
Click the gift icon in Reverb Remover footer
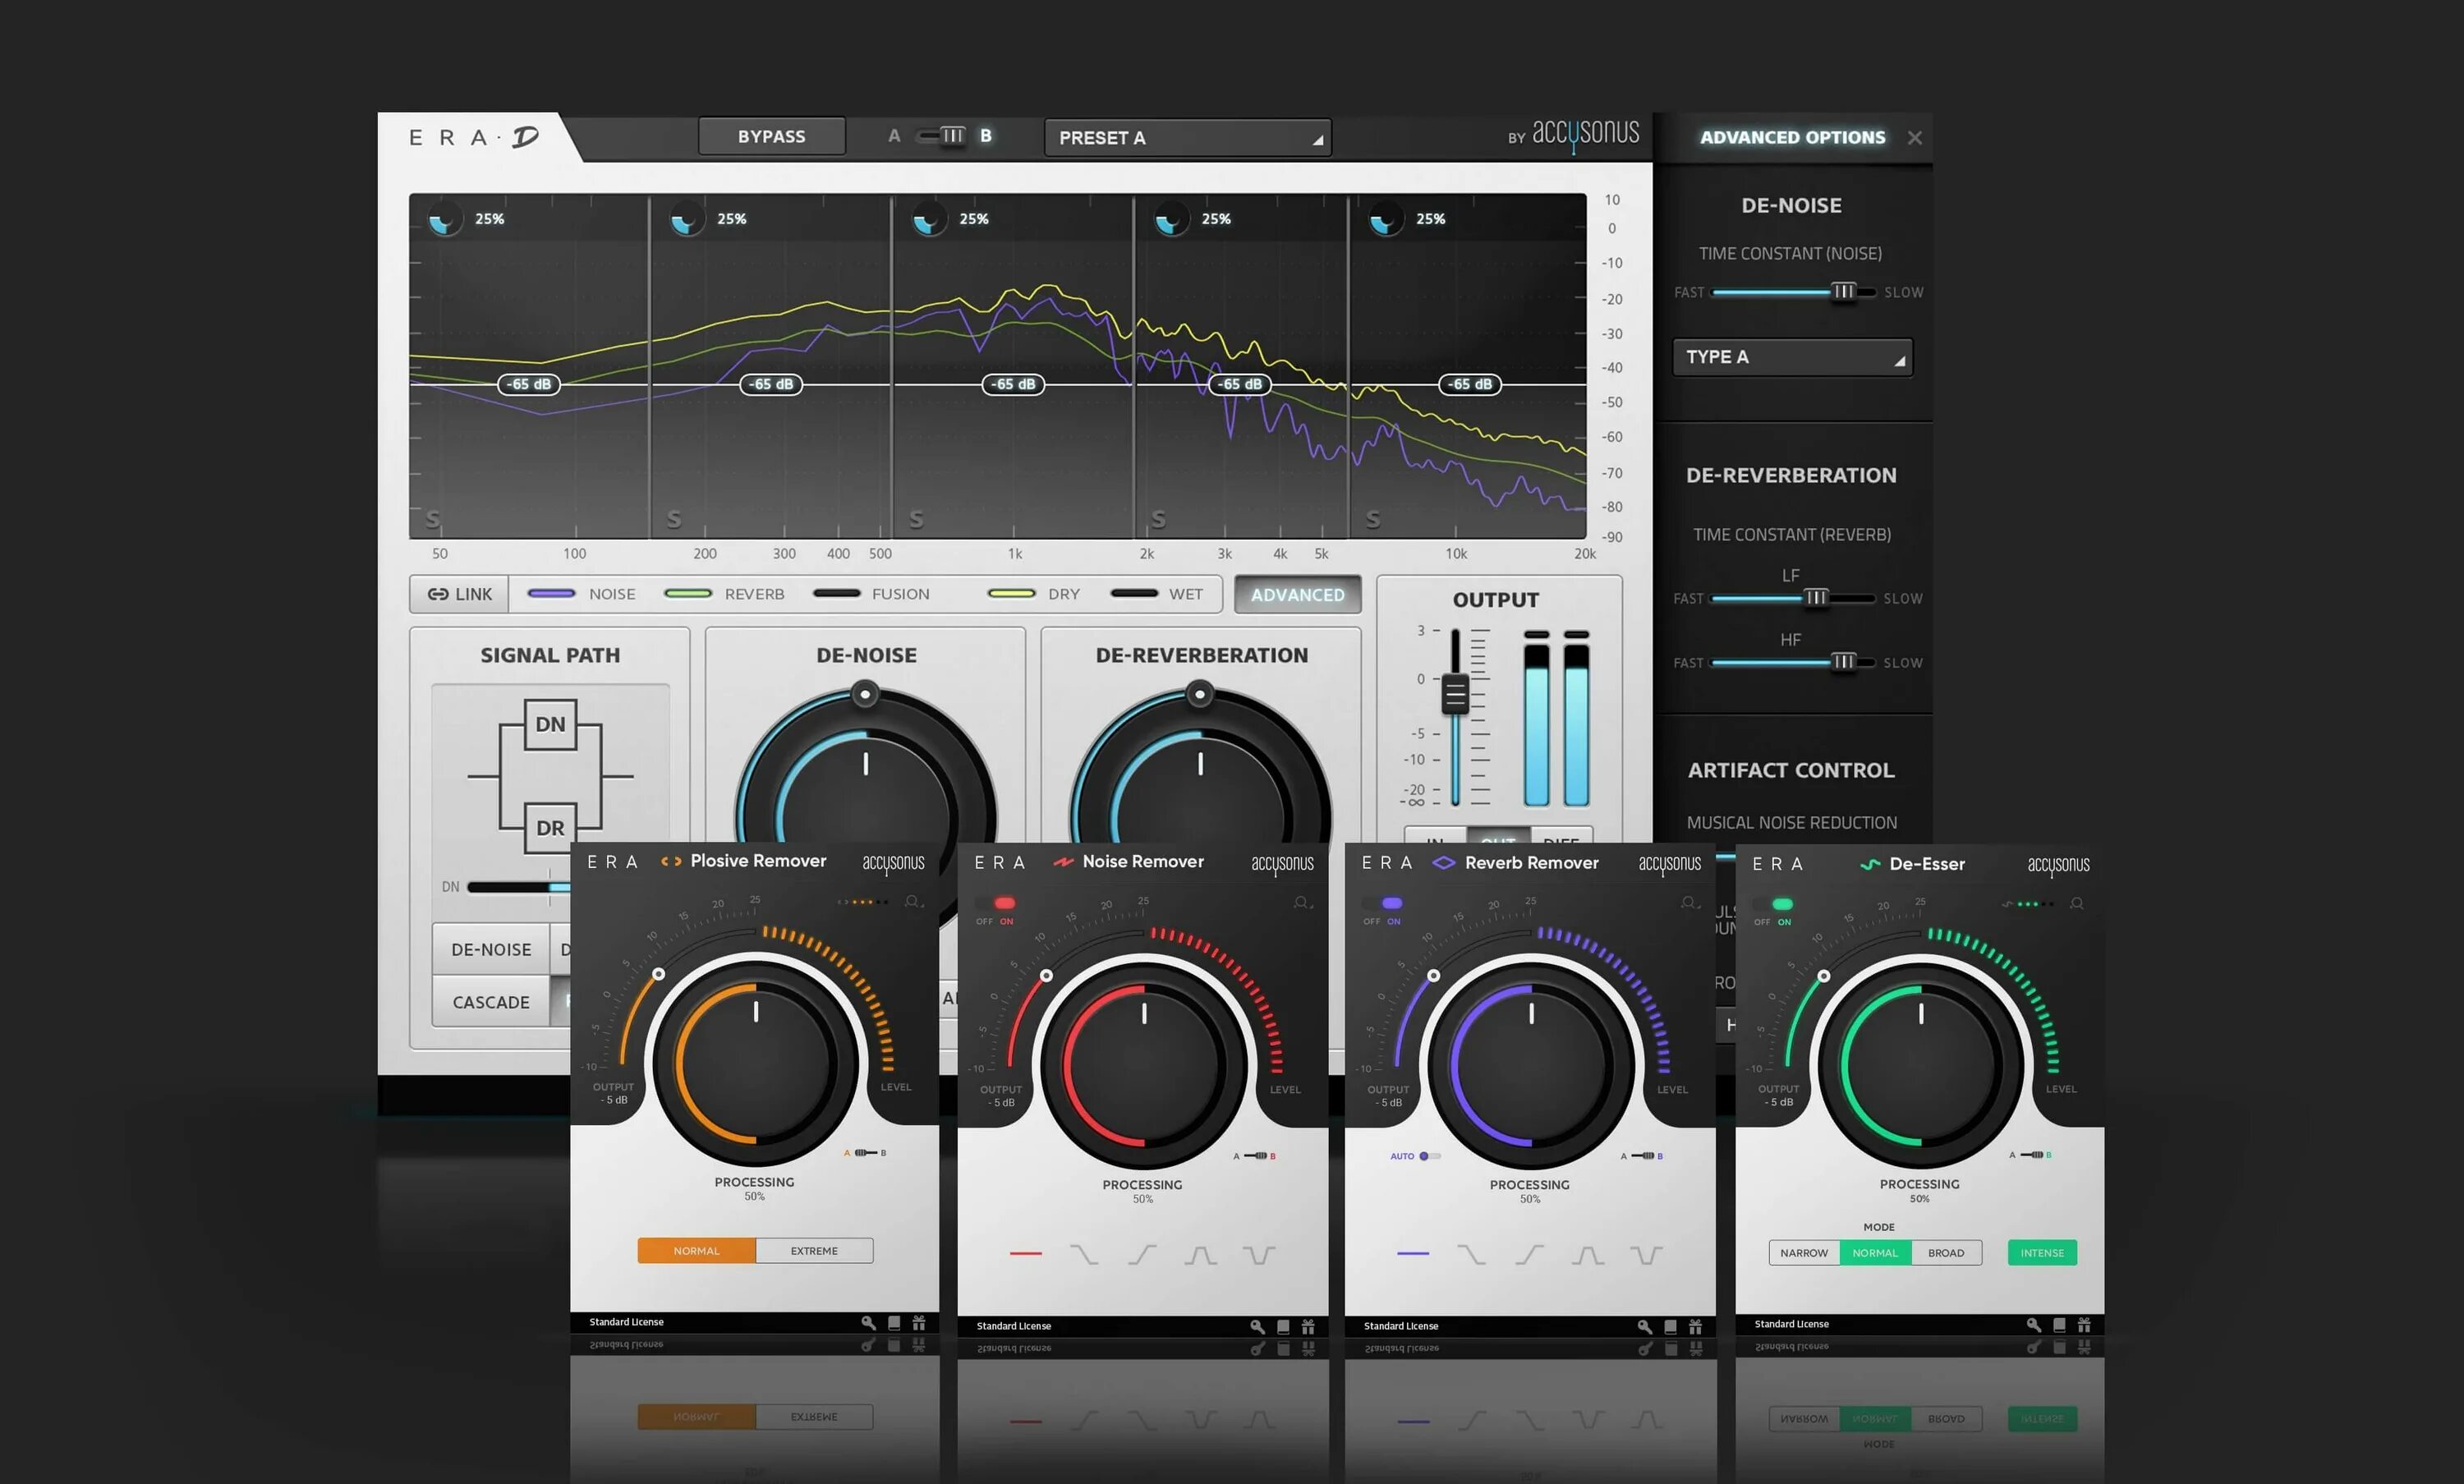(1695, 1326)
